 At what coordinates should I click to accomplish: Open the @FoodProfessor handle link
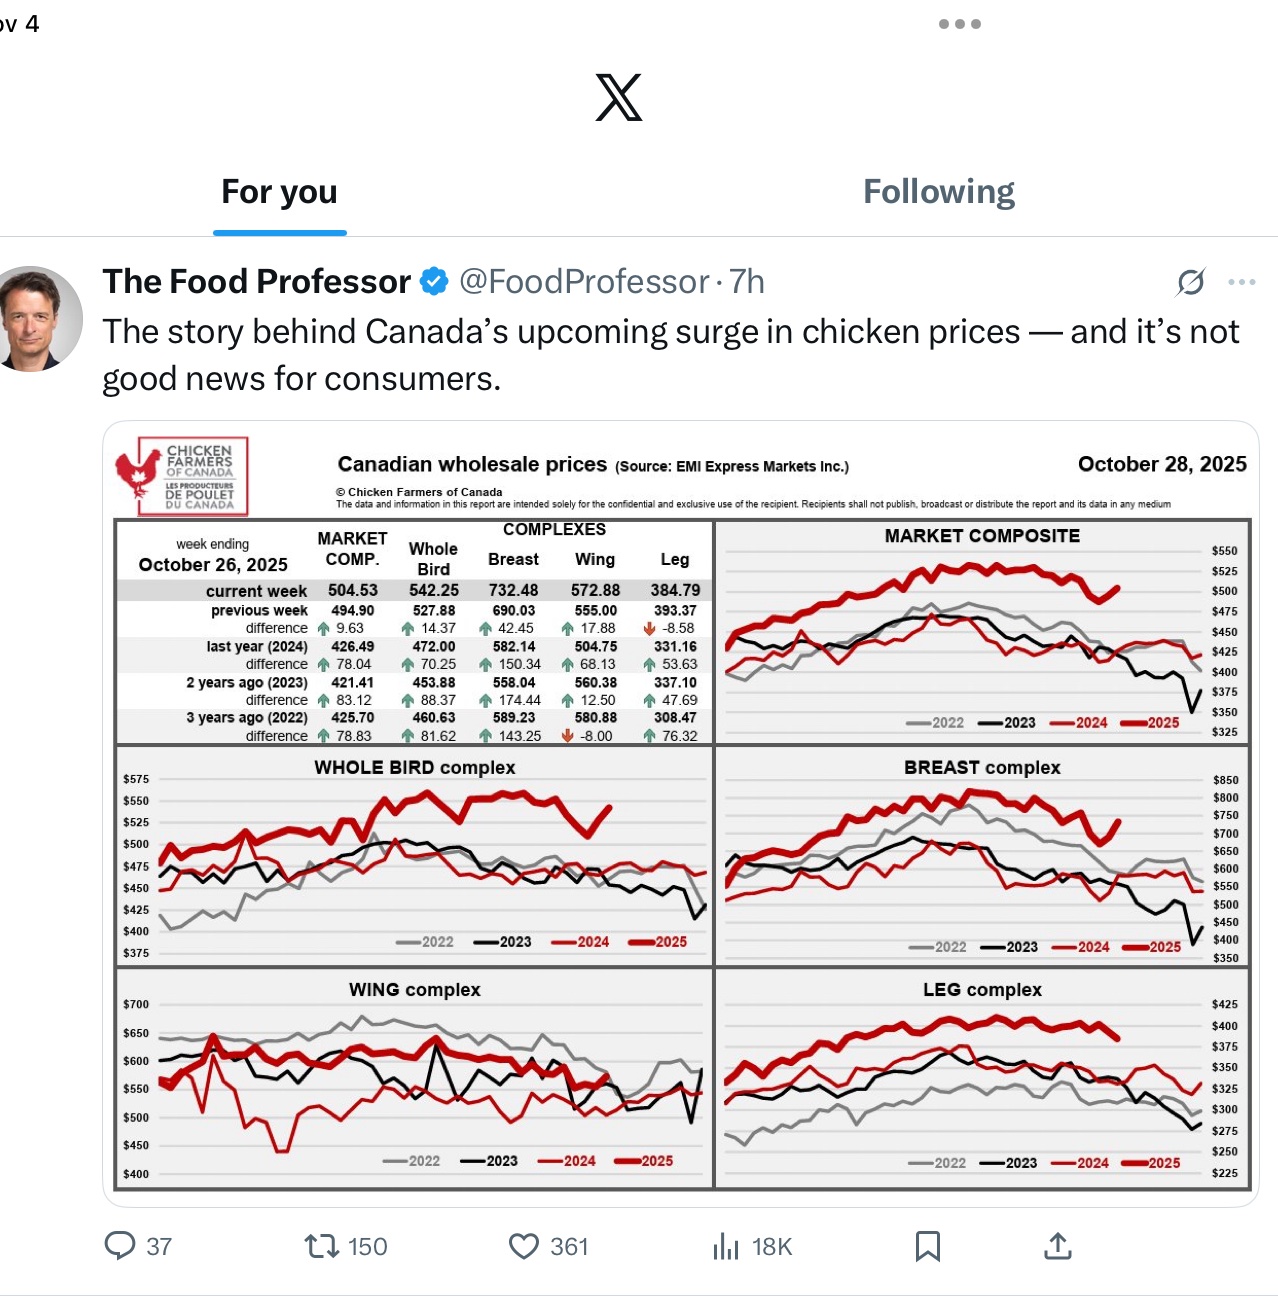point(584,282)
